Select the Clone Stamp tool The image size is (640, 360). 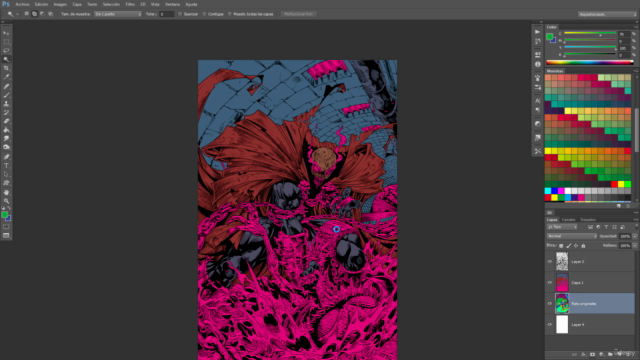click(6, 104)
